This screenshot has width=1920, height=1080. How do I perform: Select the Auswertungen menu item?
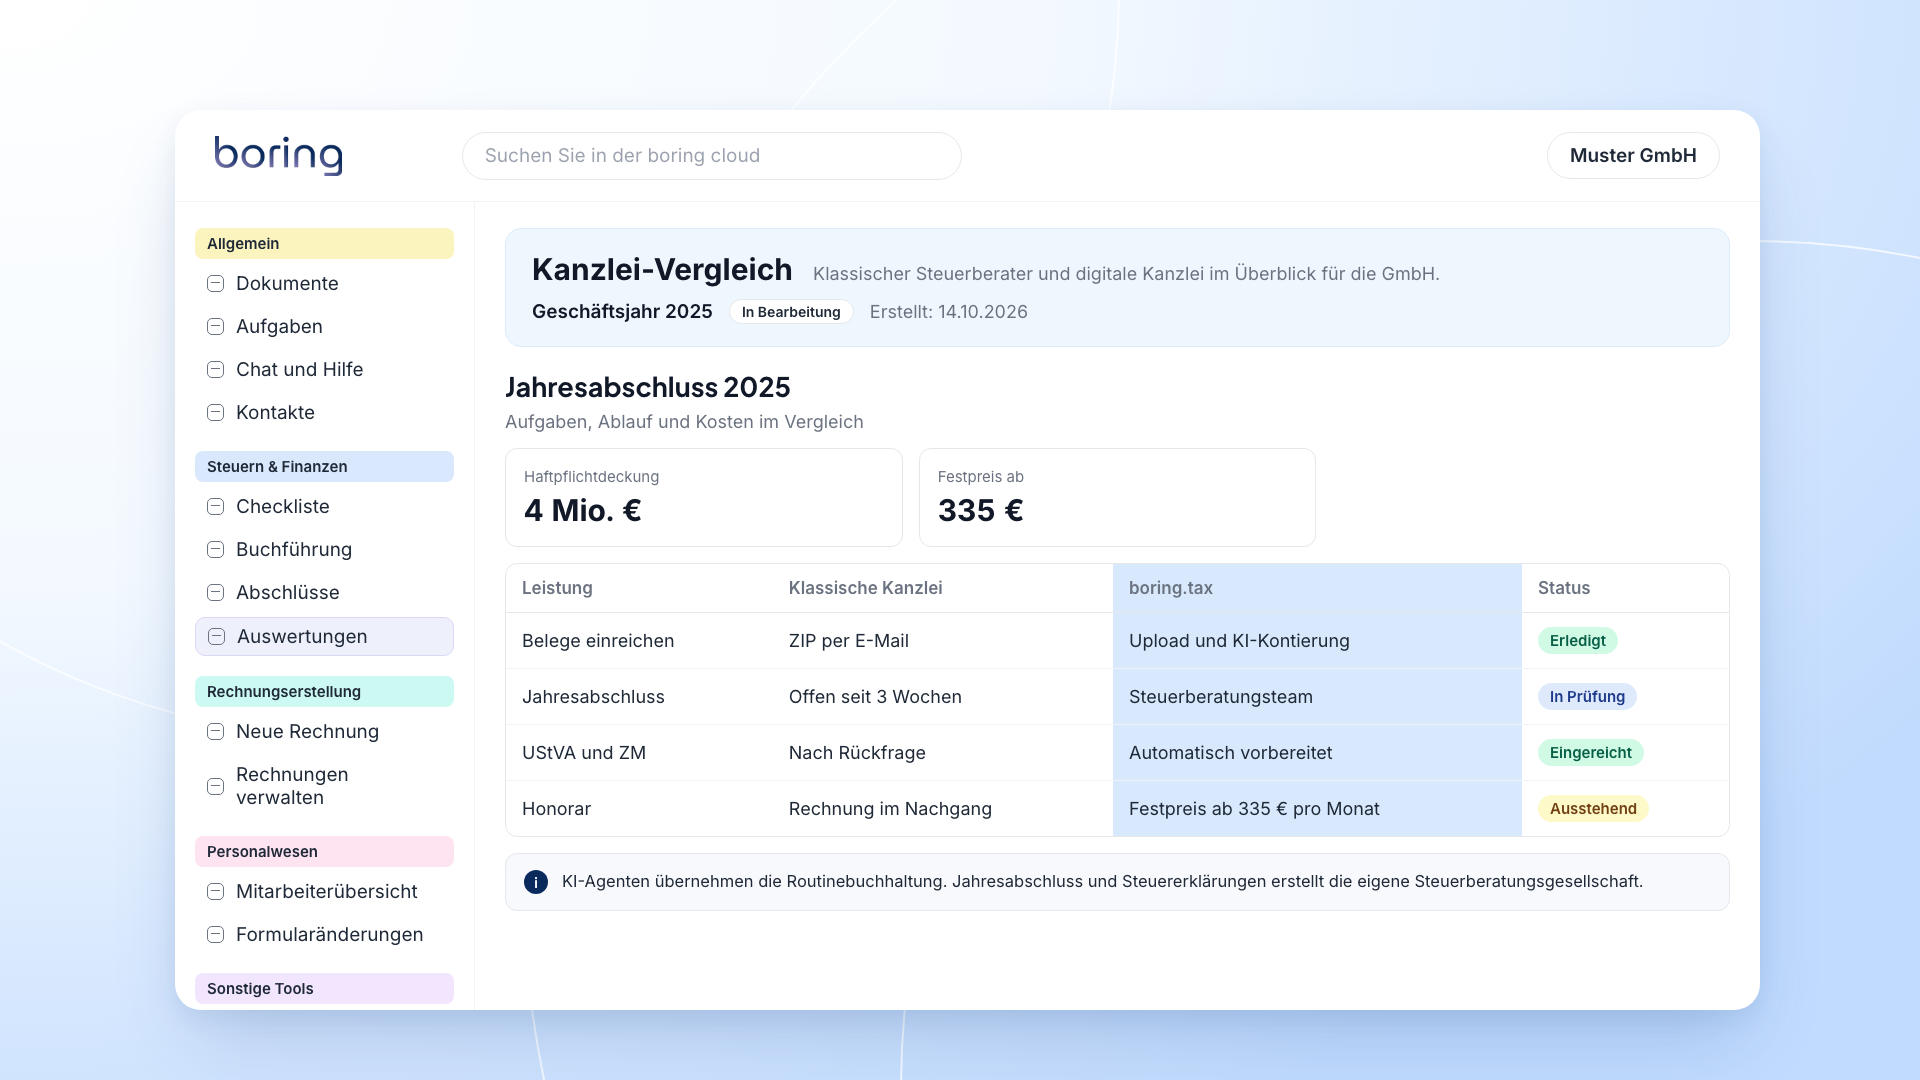(324, 637)
